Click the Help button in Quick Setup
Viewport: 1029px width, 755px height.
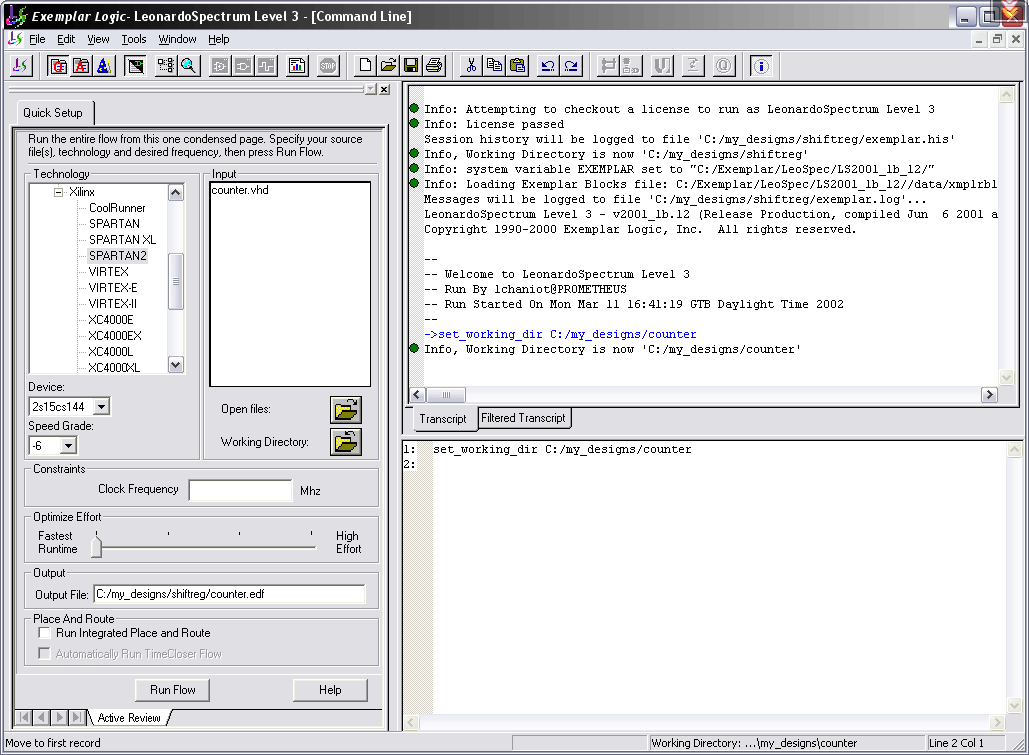tap(330, 690)
